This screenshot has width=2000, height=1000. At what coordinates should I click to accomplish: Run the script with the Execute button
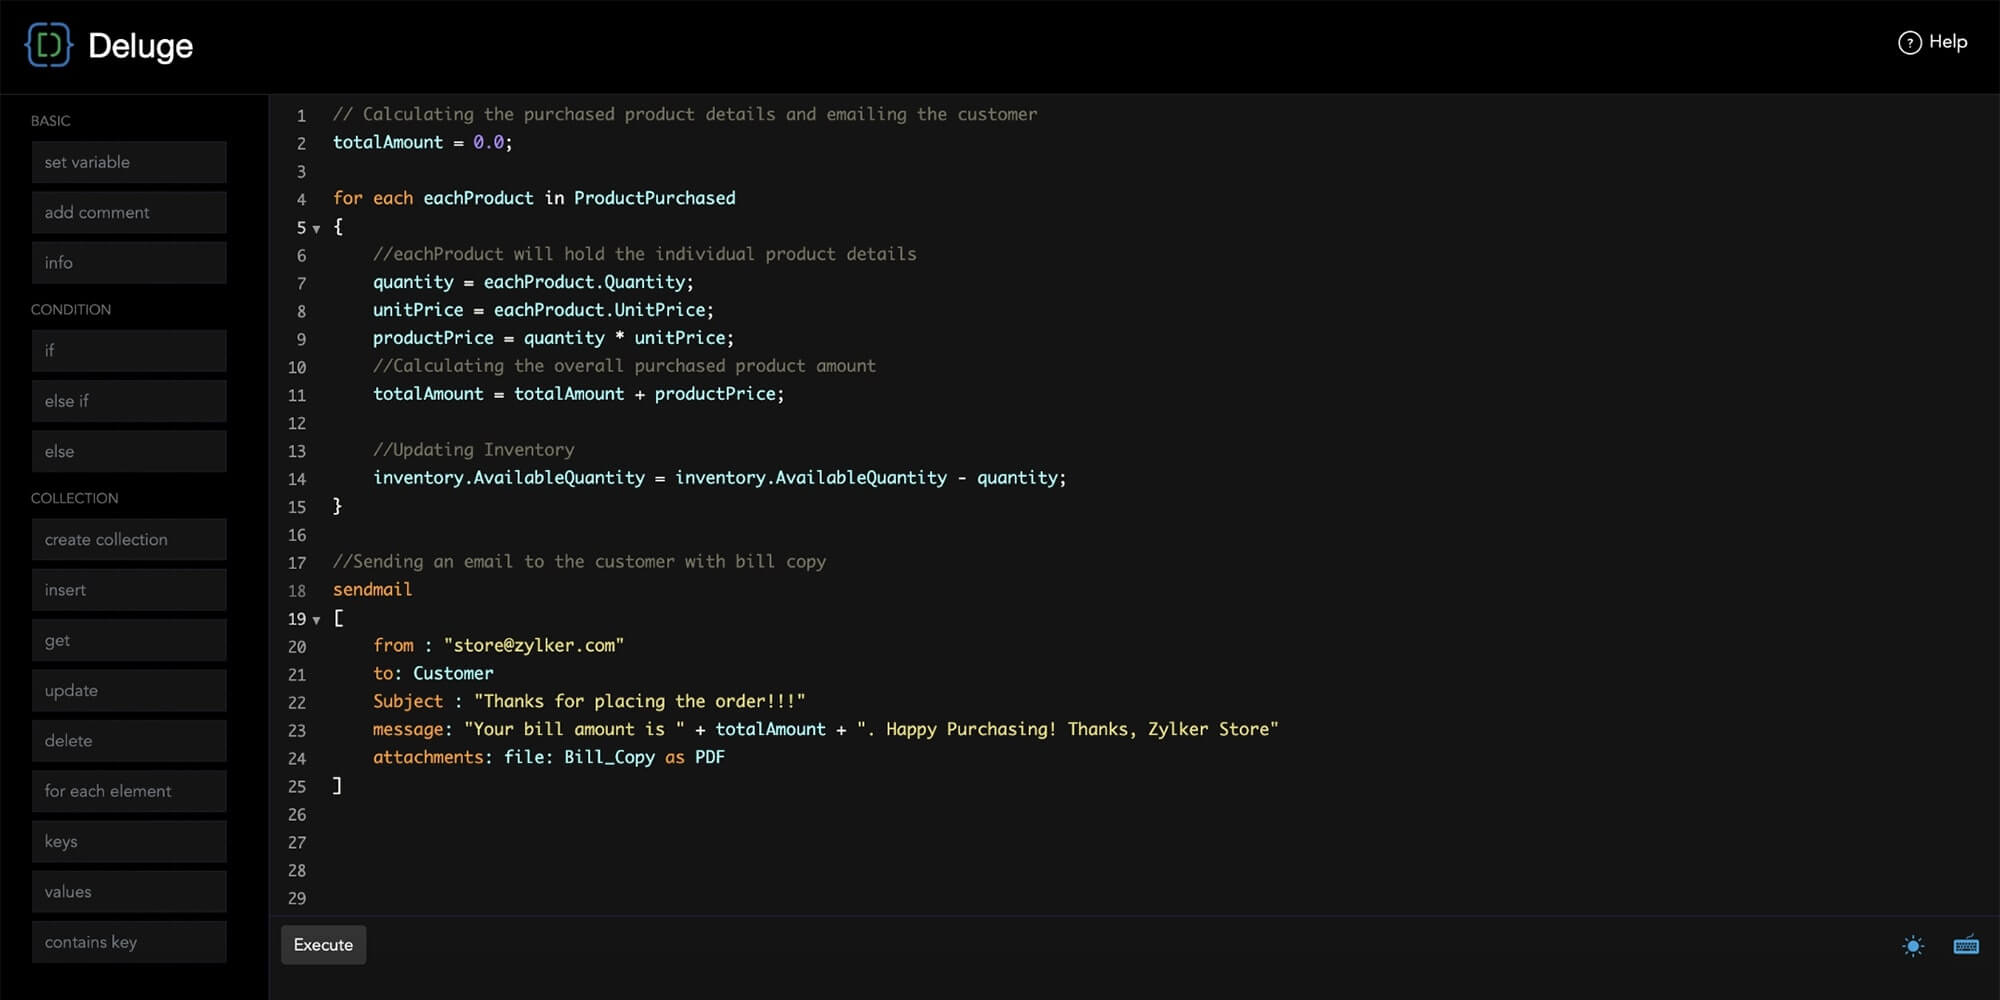[323, 945]
